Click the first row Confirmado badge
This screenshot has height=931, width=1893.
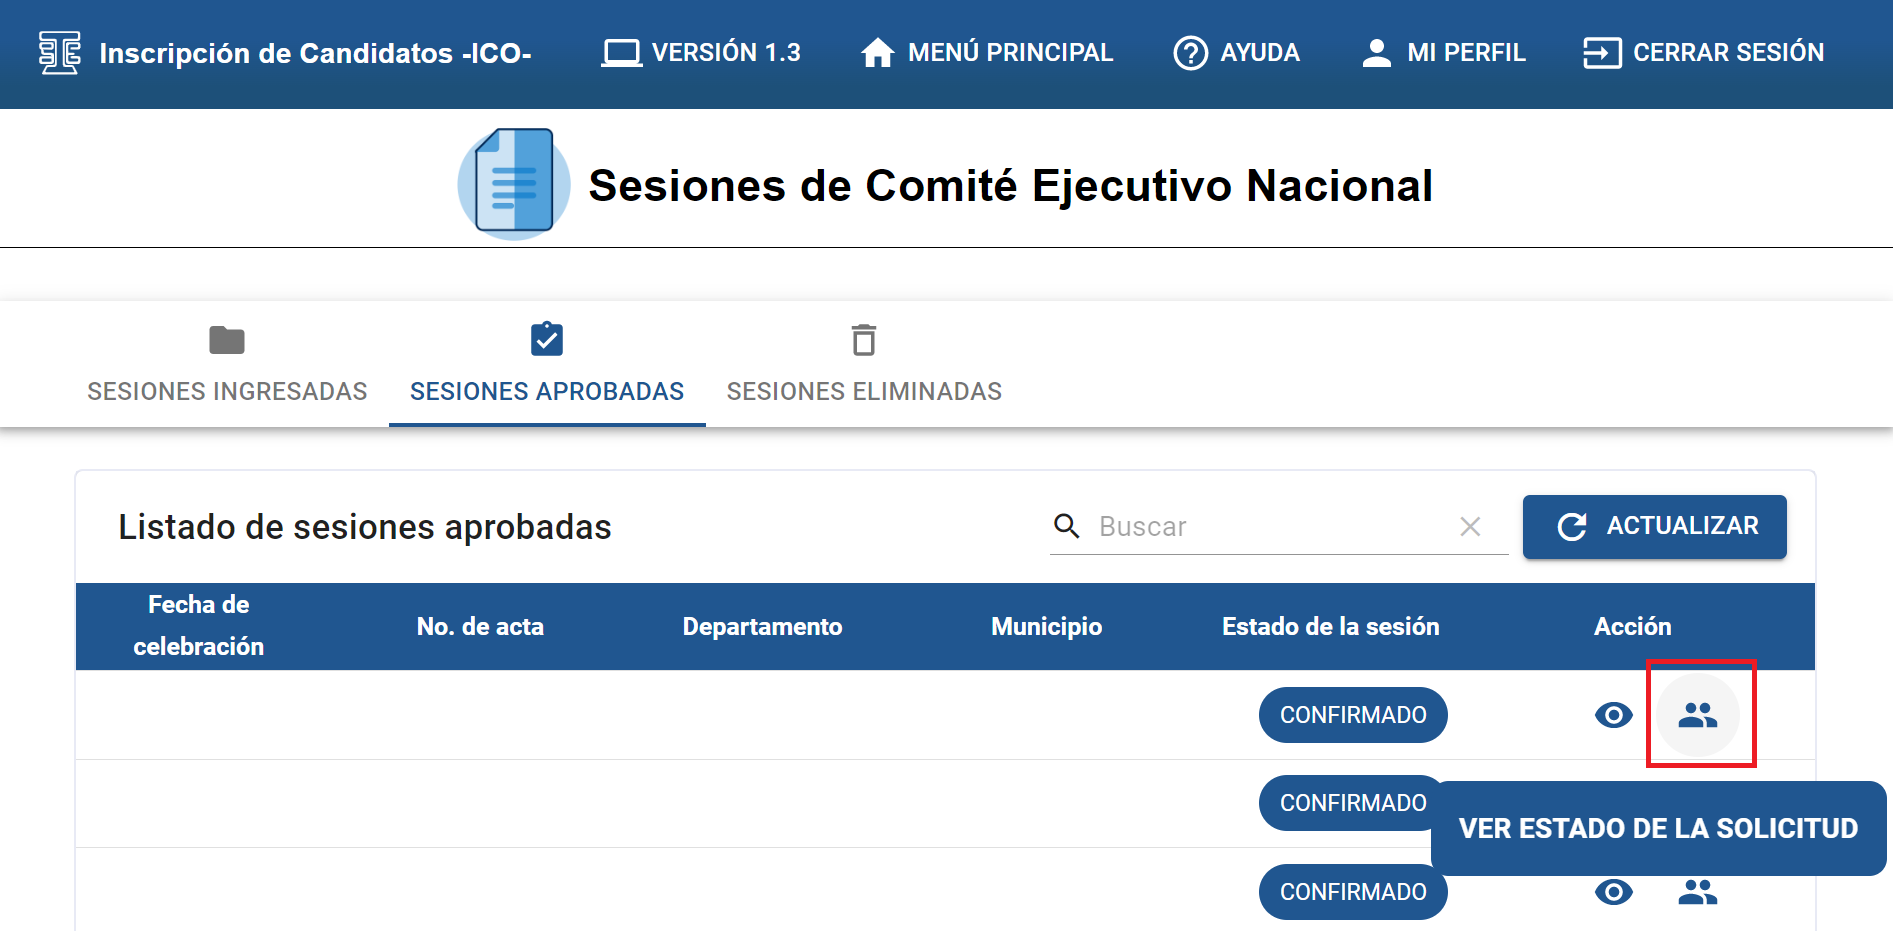coord(1352,715)
